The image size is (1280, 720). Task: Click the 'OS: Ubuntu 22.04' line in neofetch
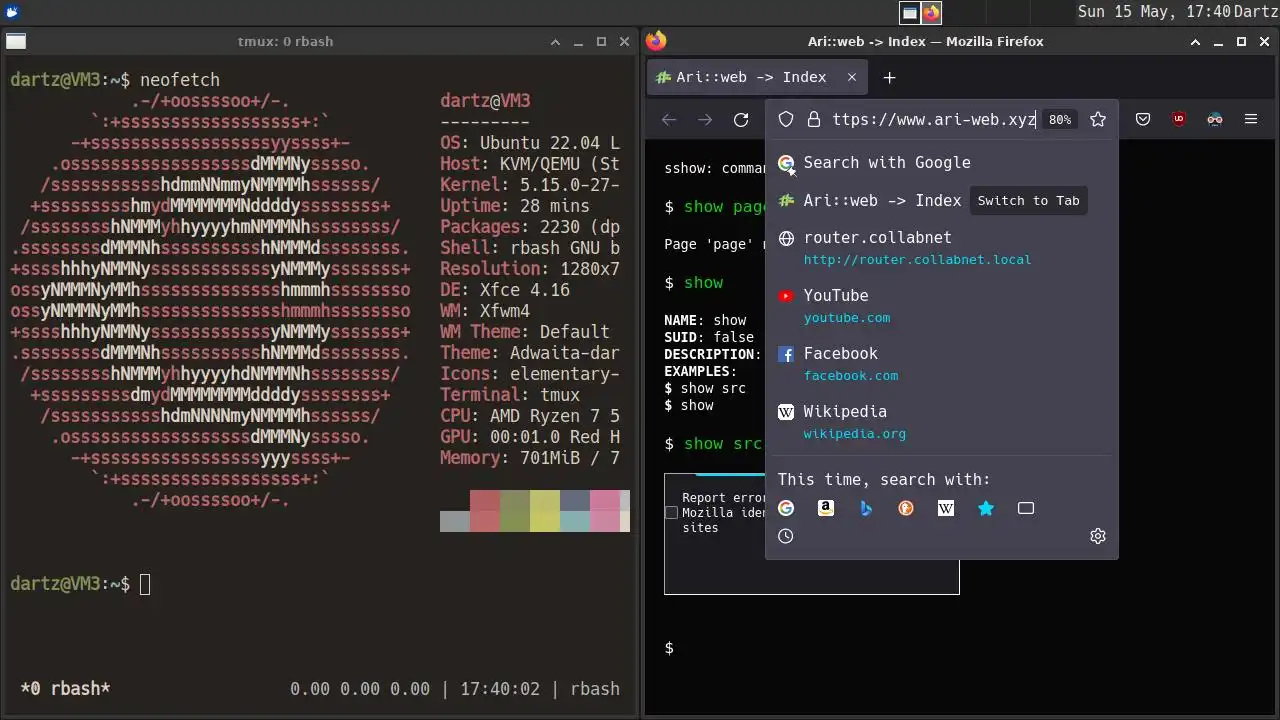click(x=530, y=143)
